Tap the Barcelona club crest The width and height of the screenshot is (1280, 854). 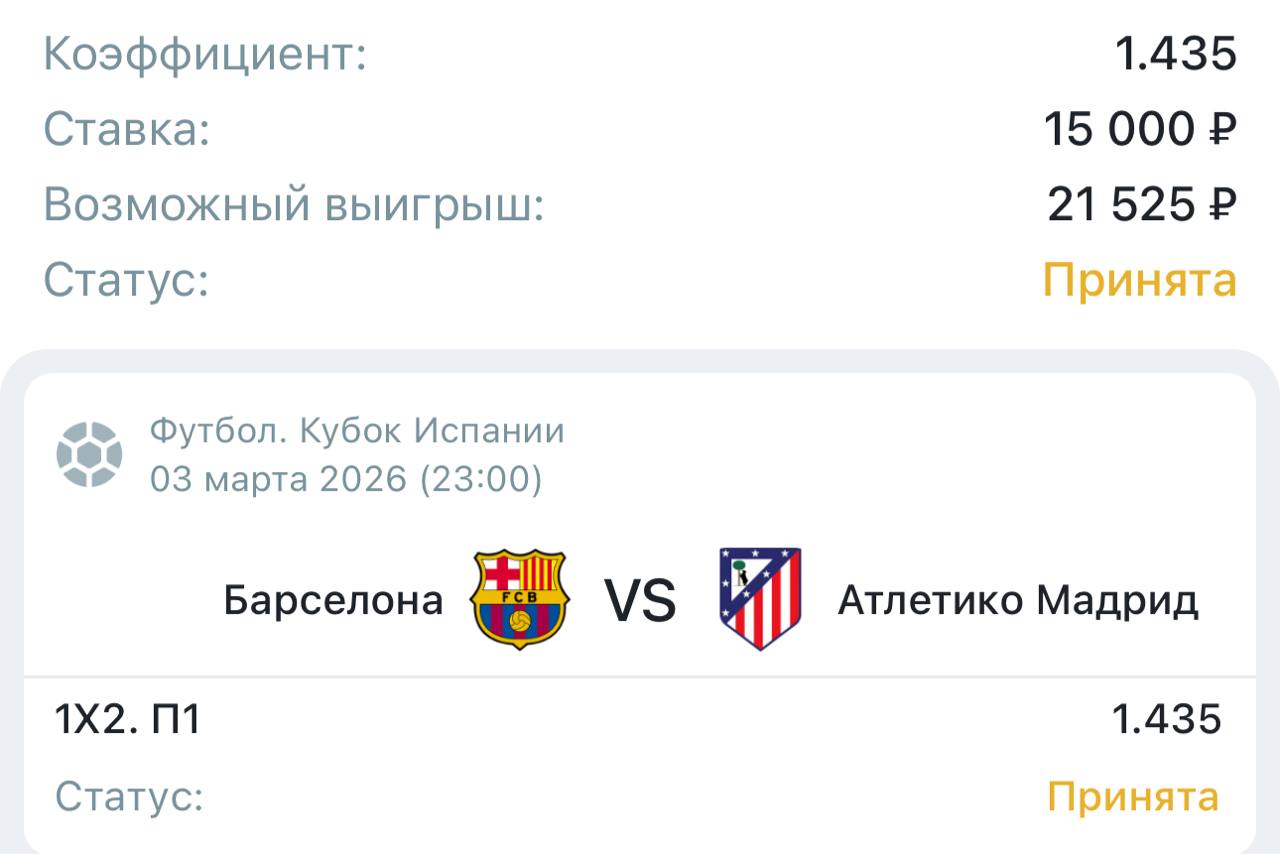519,599
